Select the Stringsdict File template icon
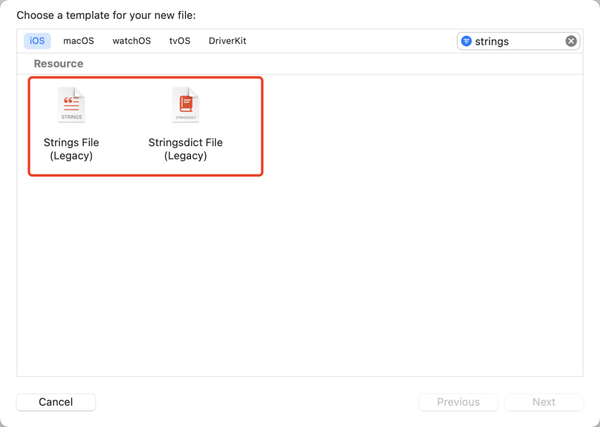The image size is (600, 427). click(x=185, y=105)
